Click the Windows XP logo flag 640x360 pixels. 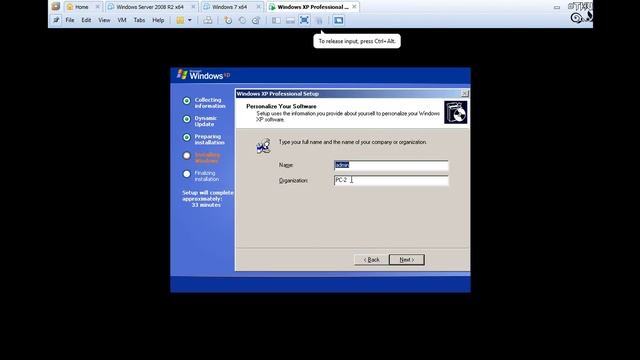[x=182, y=74]
